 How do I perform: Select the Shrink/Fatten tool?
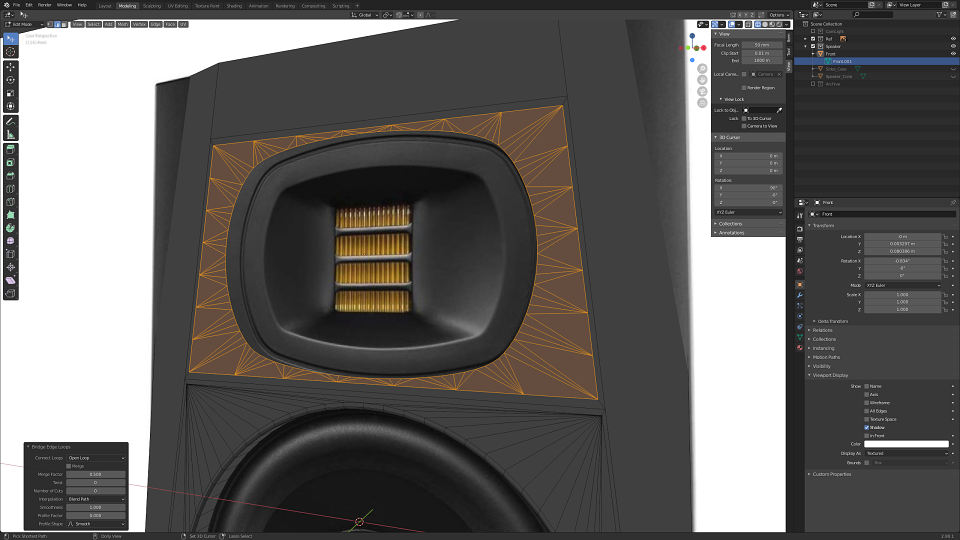click(10, 268)
